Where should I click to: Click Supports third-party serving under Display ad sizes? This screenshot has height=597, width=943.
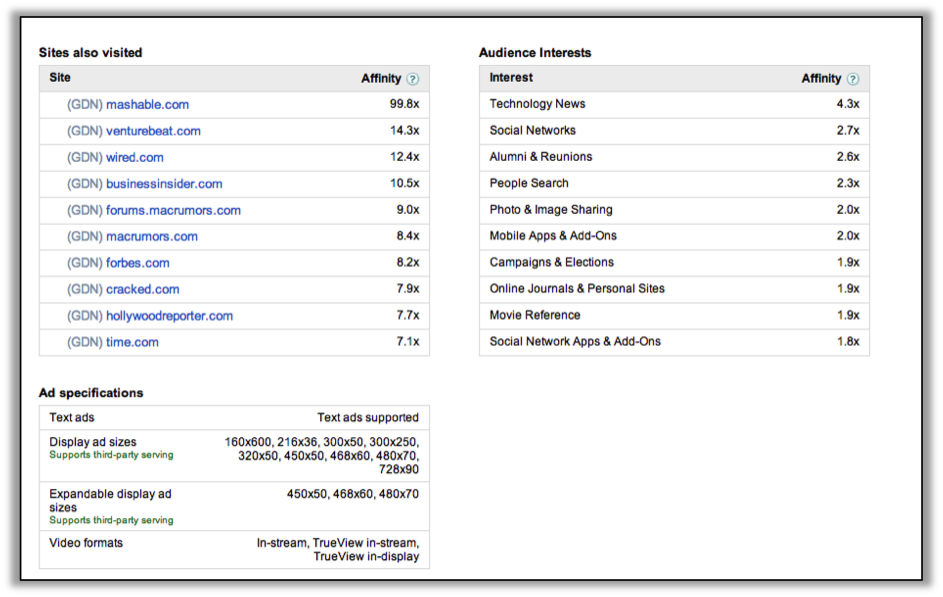[111, 455]
